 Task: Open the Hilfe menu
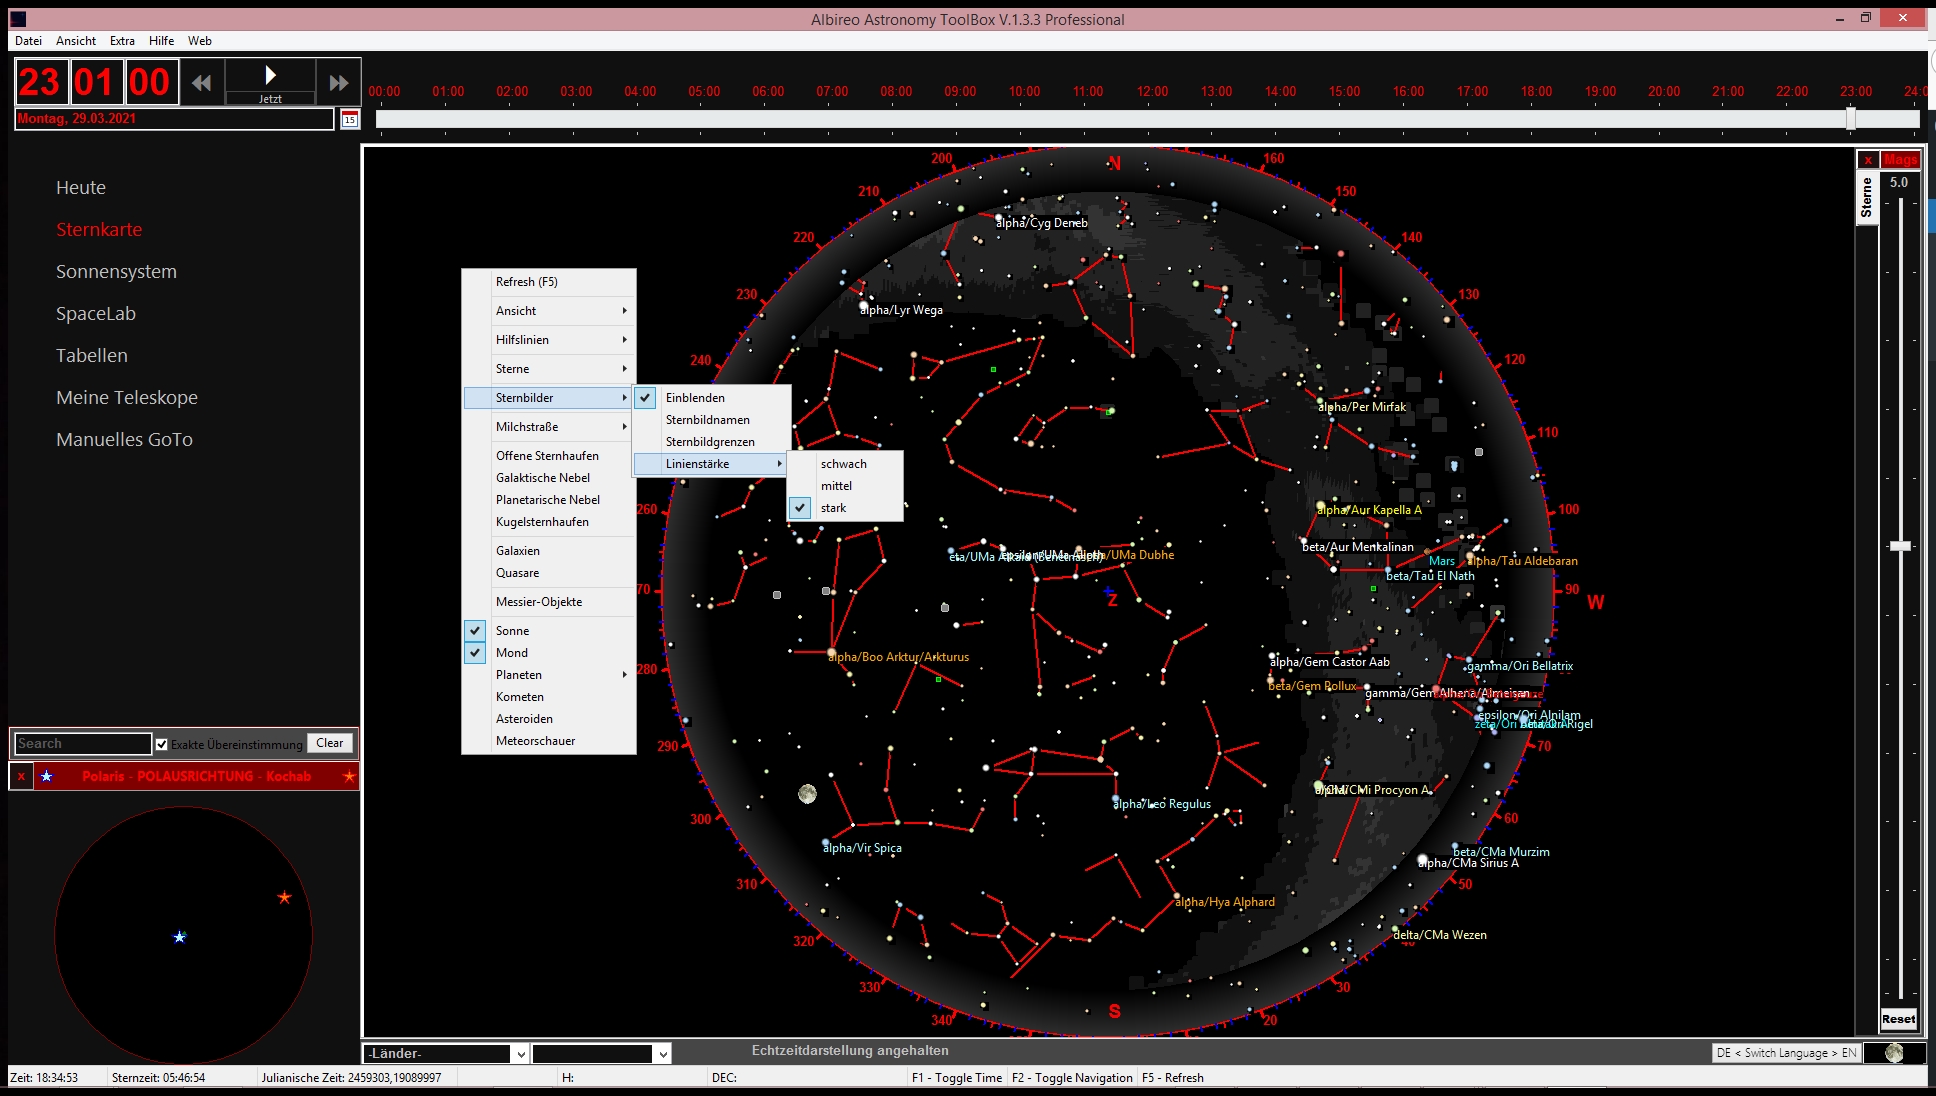click(161, 41)
